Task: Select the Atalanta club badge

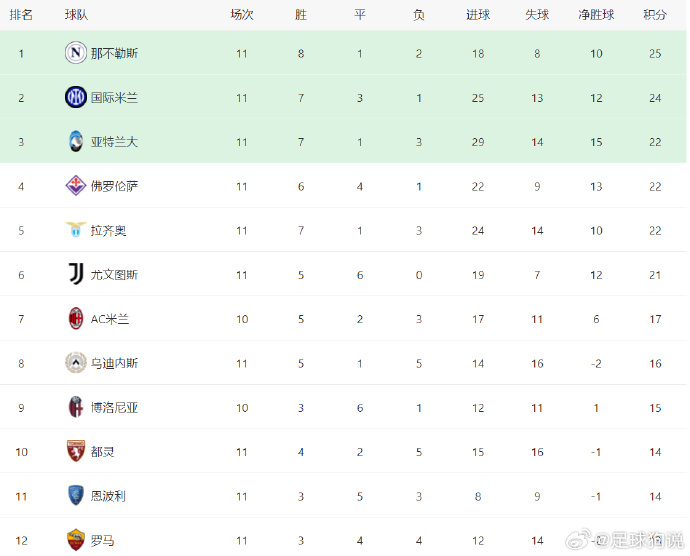Action: (x=76, y=141)
